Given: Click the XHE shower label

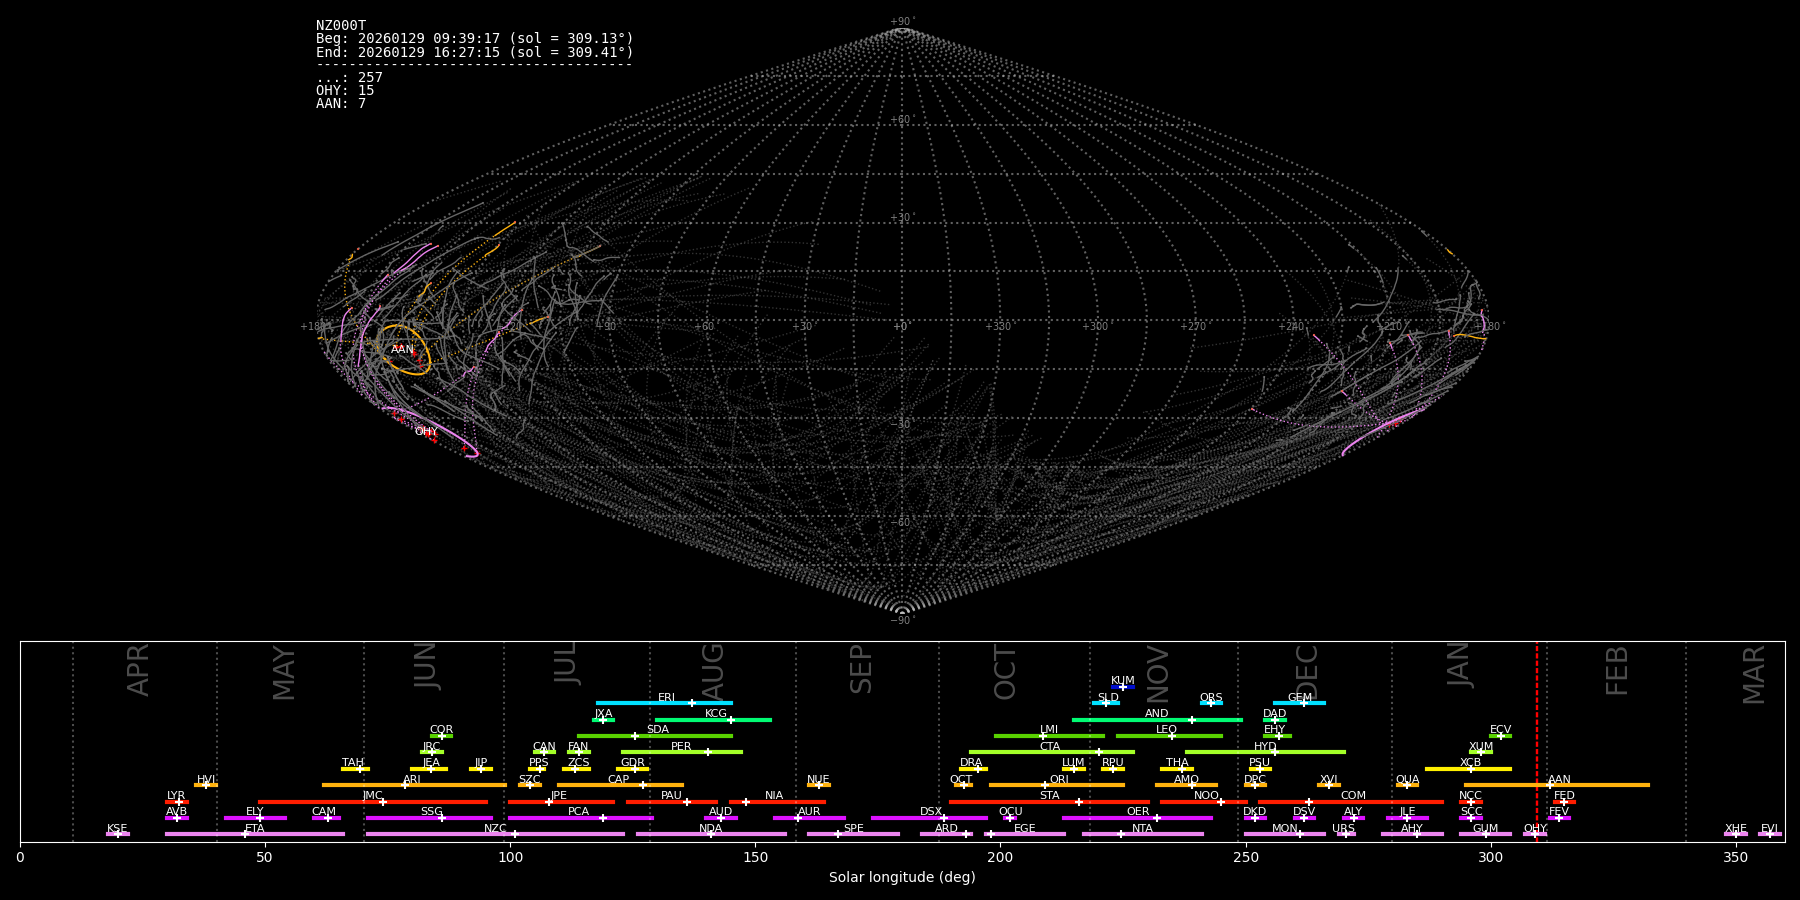Looking at the screenshot, I should point(1735,829).
